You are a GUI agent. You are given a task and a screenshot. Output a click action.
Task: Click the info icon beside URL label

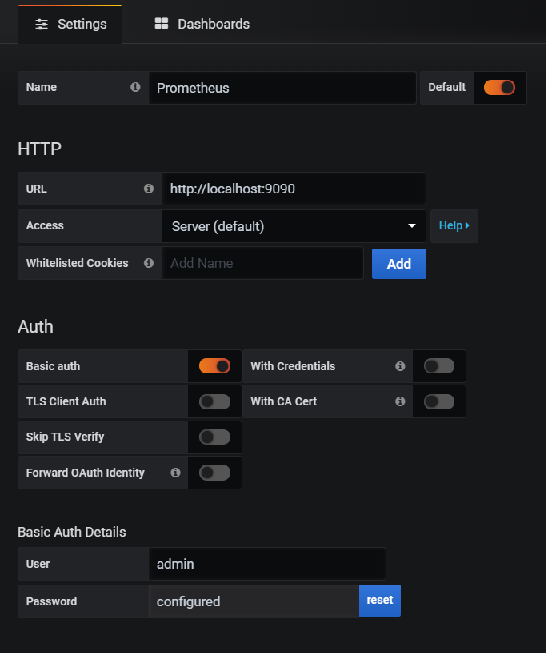[x=149, y=189]
